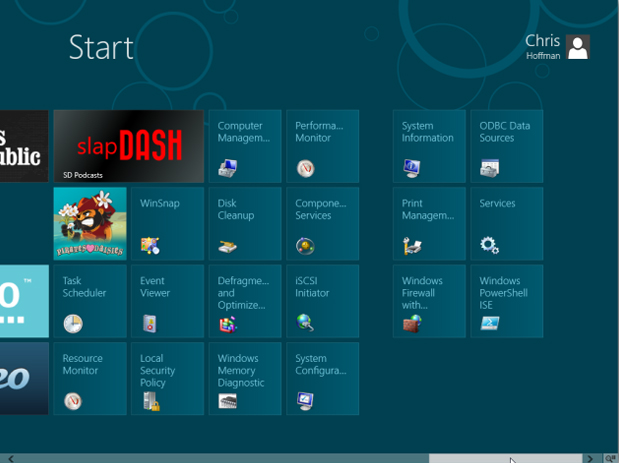The image size is (619, 463).
Task: Launch Windows PowerShell ISE icon
Action: [x=490, y=323]
